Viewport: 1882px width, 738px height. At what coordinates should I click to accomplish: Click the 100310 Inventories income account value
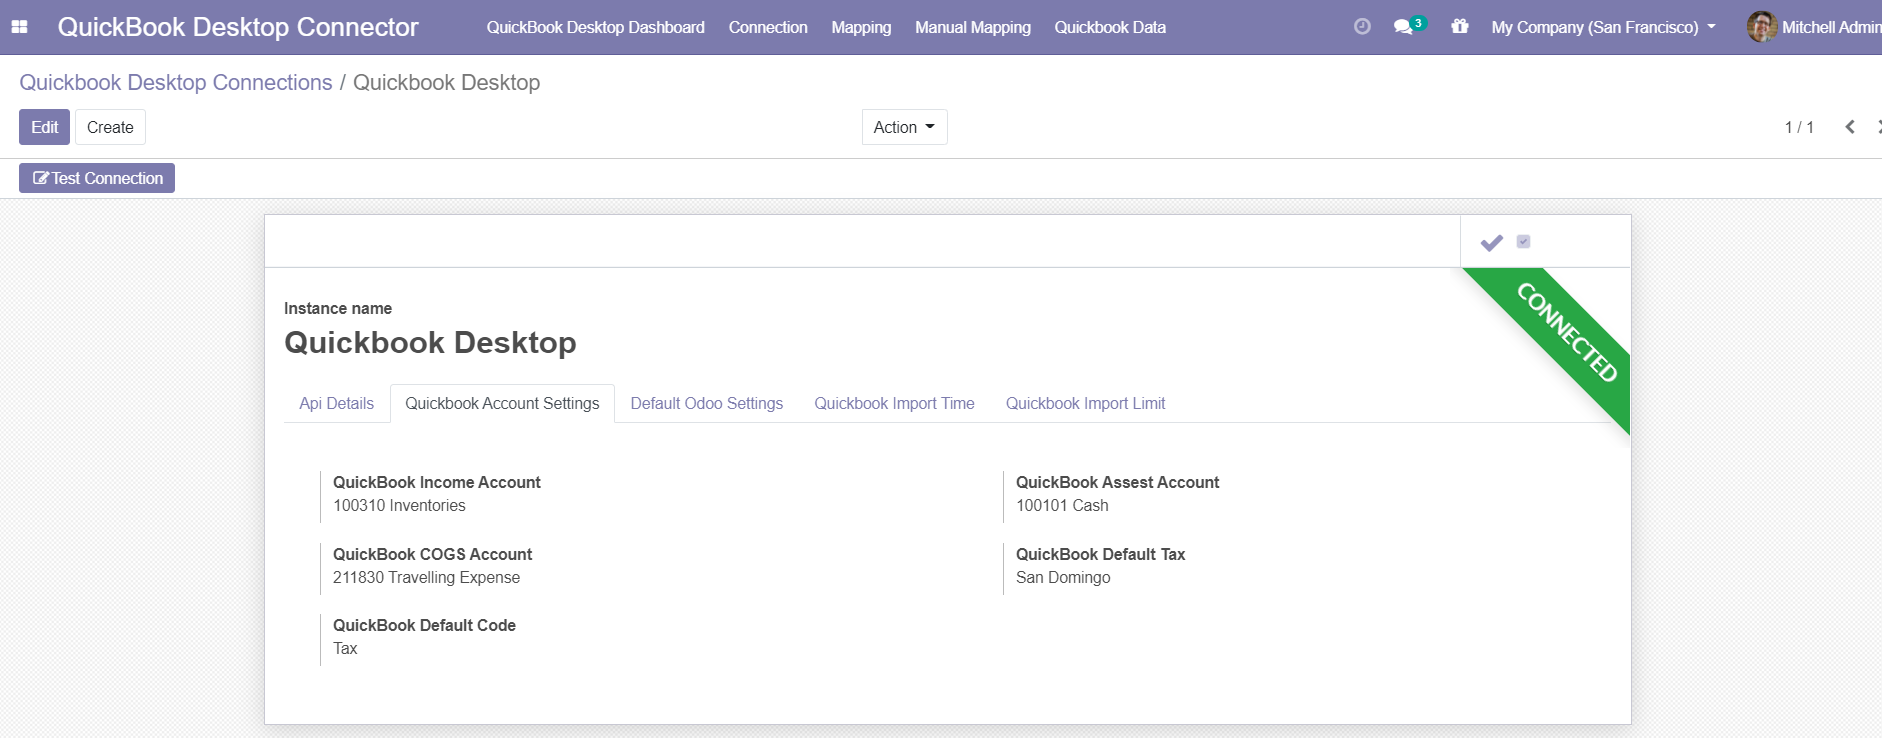(x=399, y=505)
